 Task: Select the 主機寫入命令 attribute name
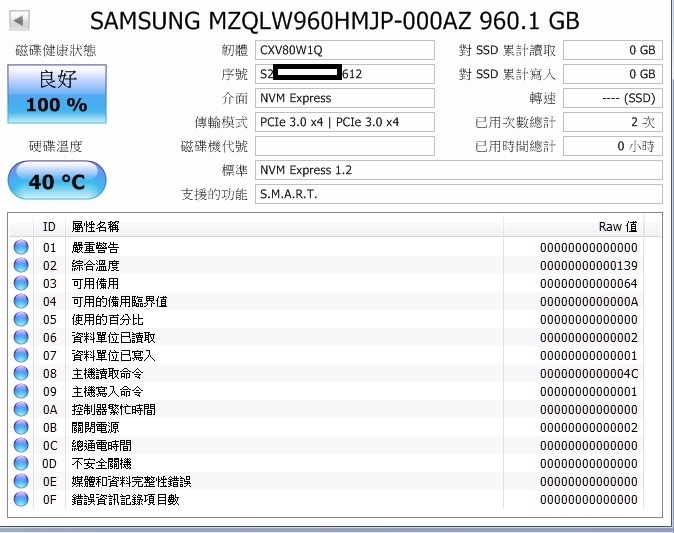(x=107, y=392)
